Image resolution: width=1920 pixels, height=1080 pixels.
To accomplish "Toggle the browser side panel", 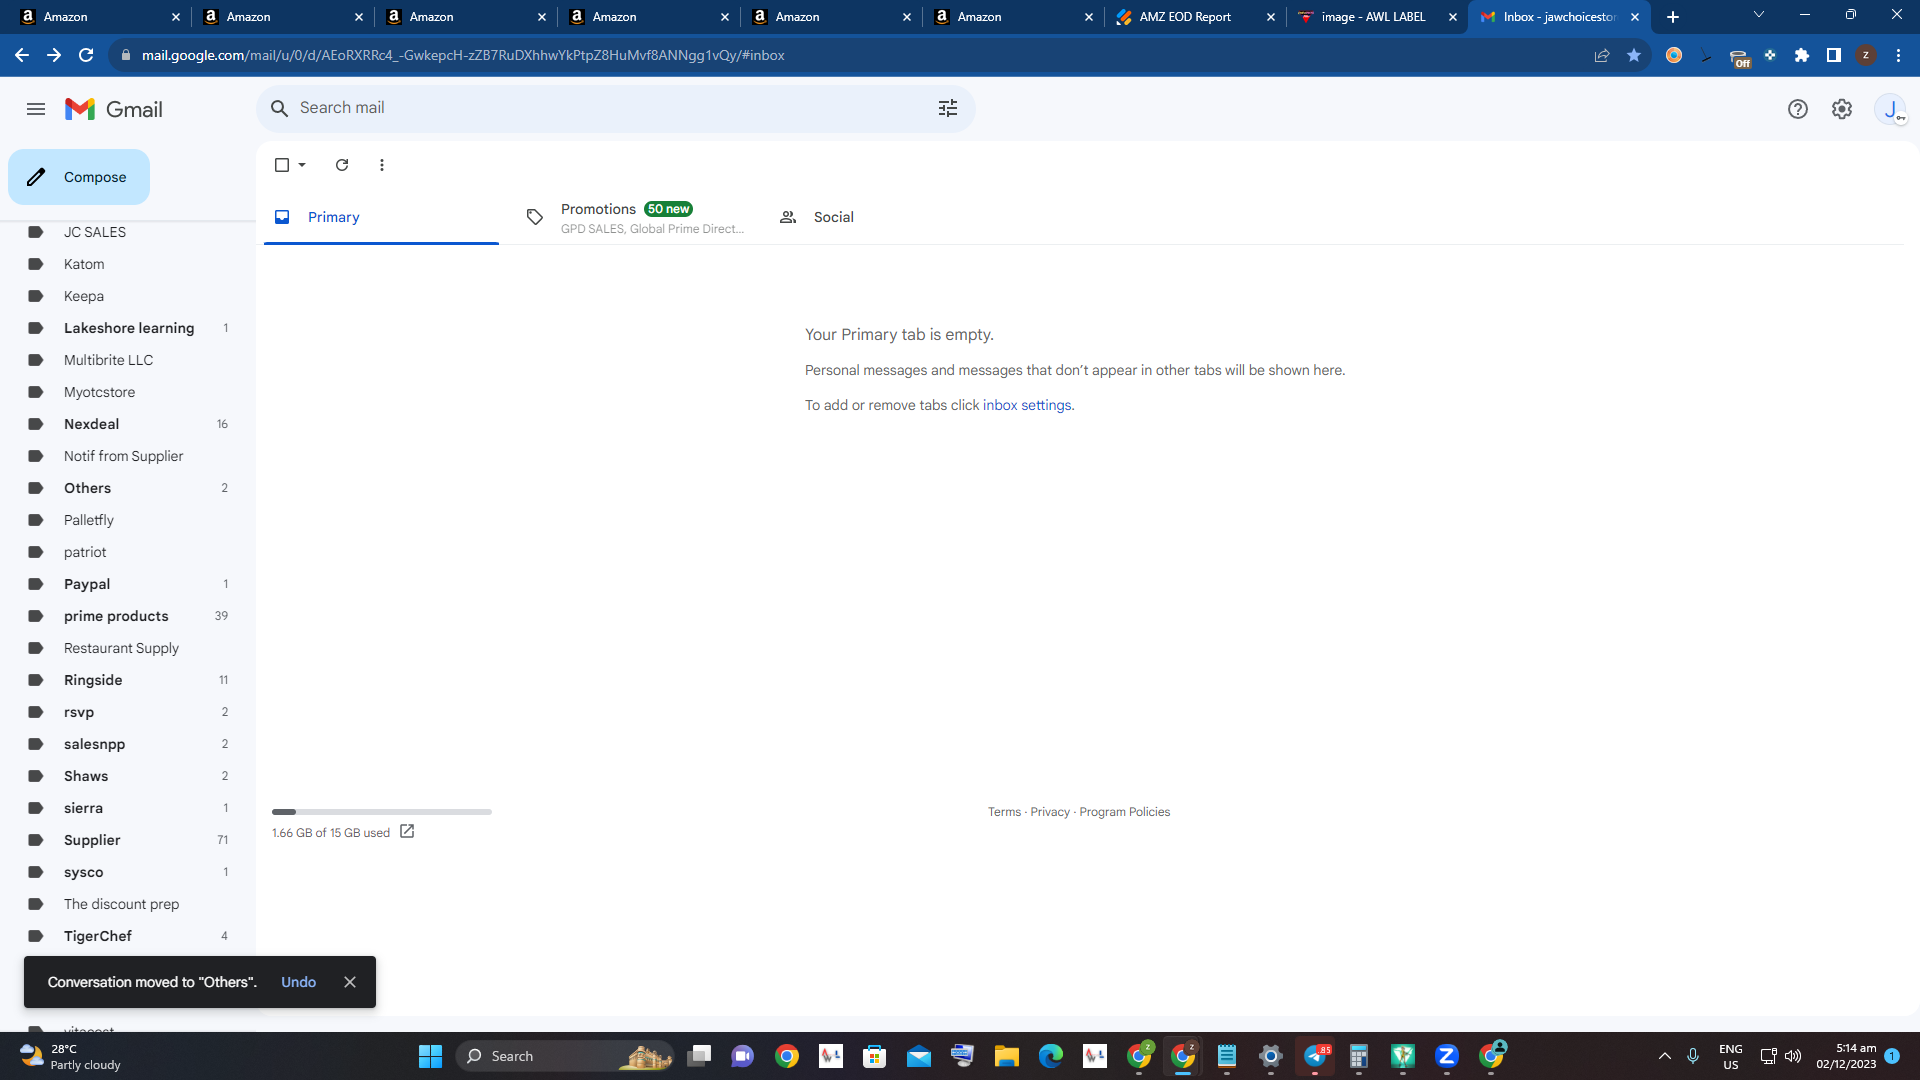I will pos(1834,55).
